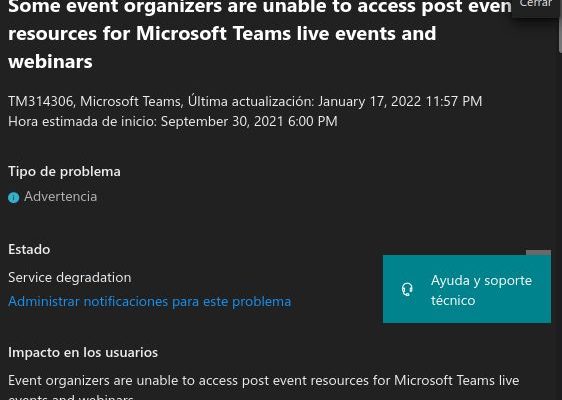This screenshot has height=400, width=562.
Task: Click the blue info icon beside Advertencia
Action: point(14,197)
